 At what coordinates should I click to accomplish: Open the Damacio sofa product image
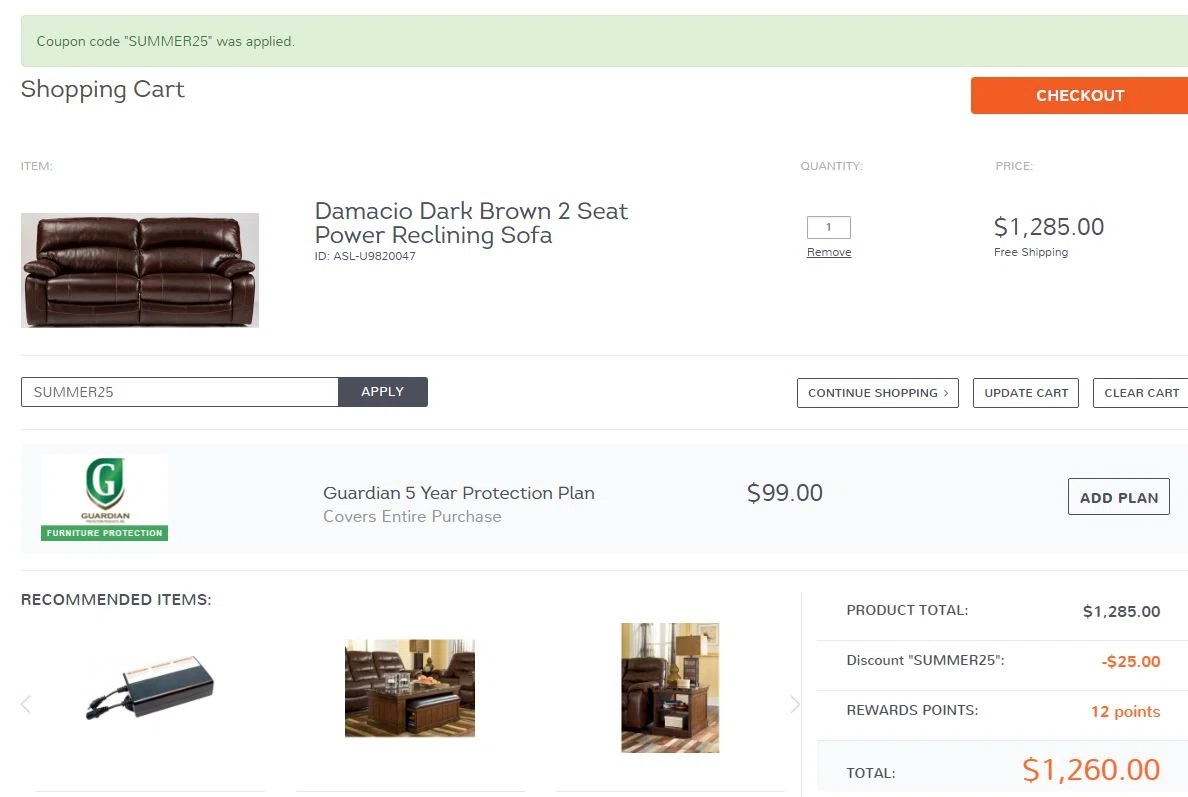(x=140, y=270)
